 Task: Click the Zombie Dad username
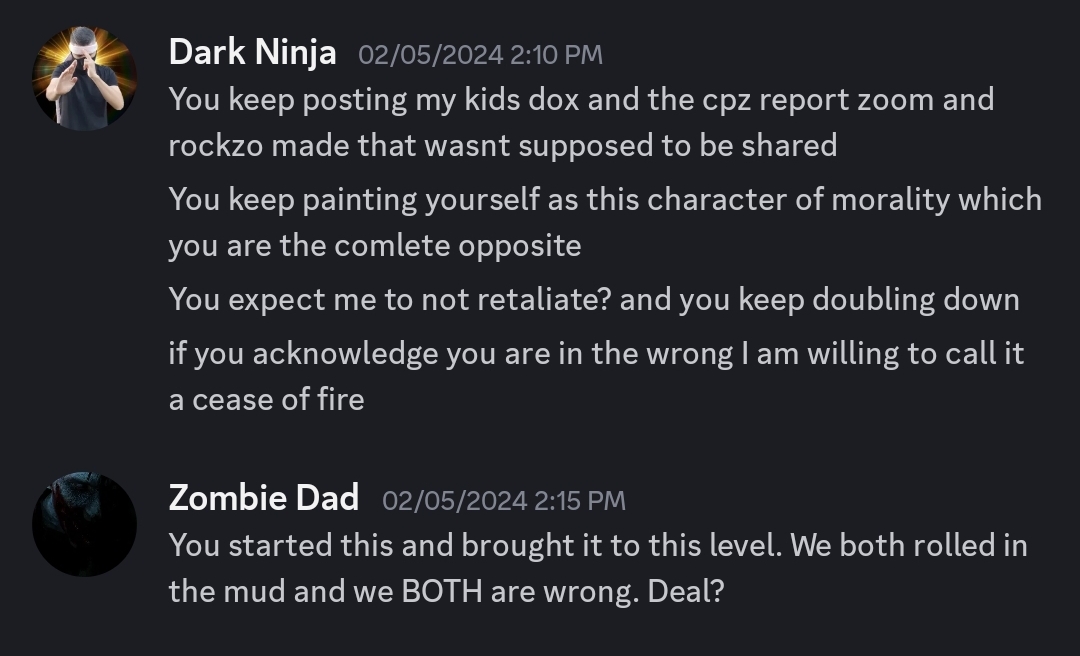coord(263,497)
